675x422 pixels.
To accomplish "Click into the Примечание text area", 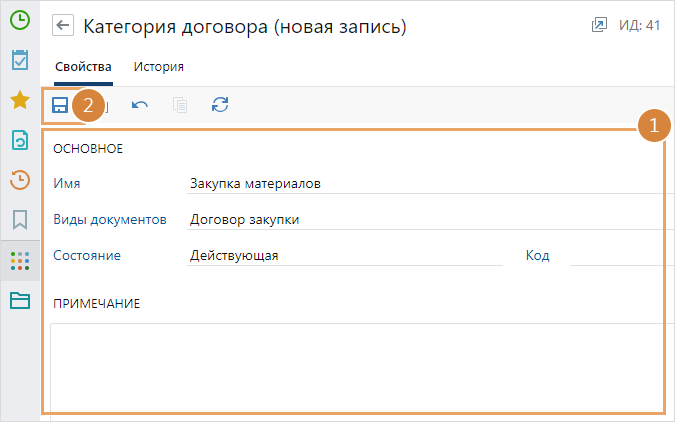I will pos(355,365).
